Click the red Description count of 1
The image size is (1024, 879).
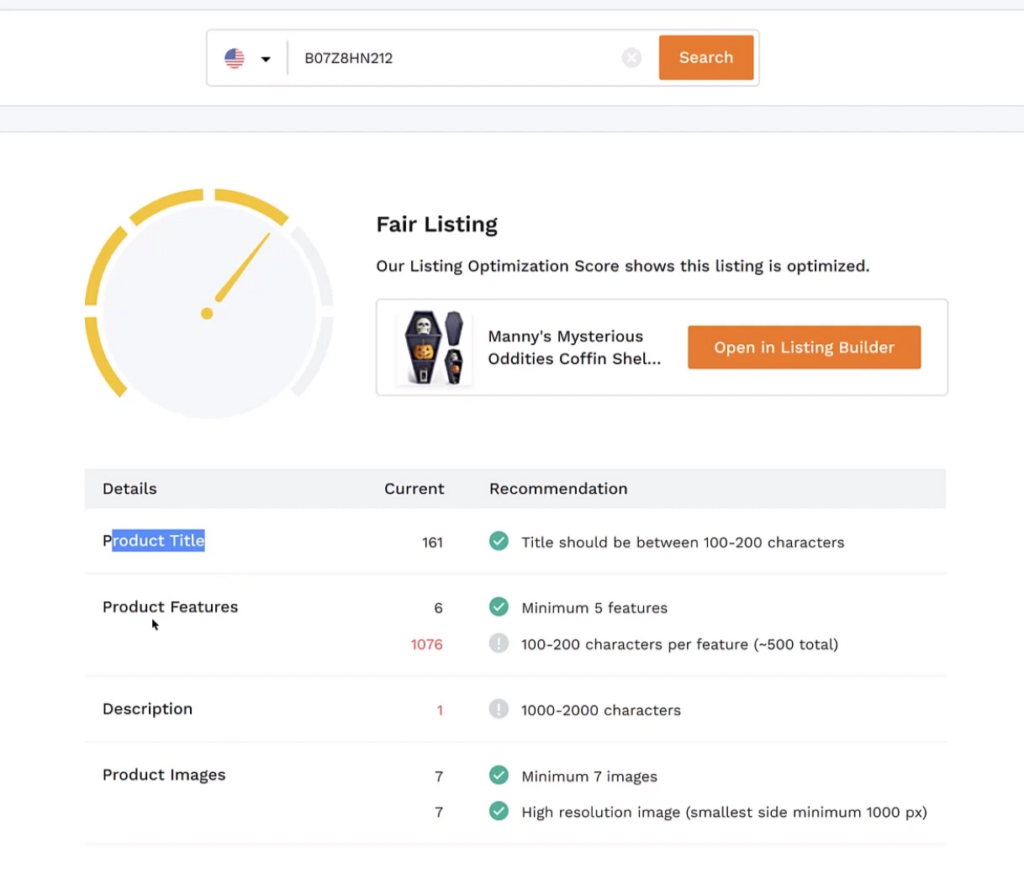coord(440,711)
